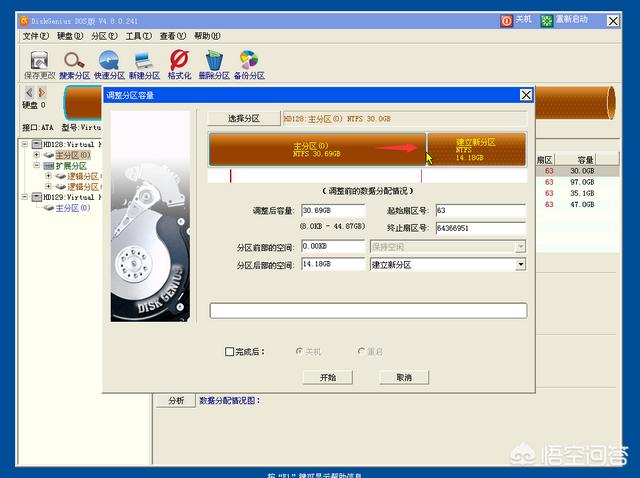Click the start sector number field showing 63
This screenshot has width=640, height=478.
[x=480, y=211]
